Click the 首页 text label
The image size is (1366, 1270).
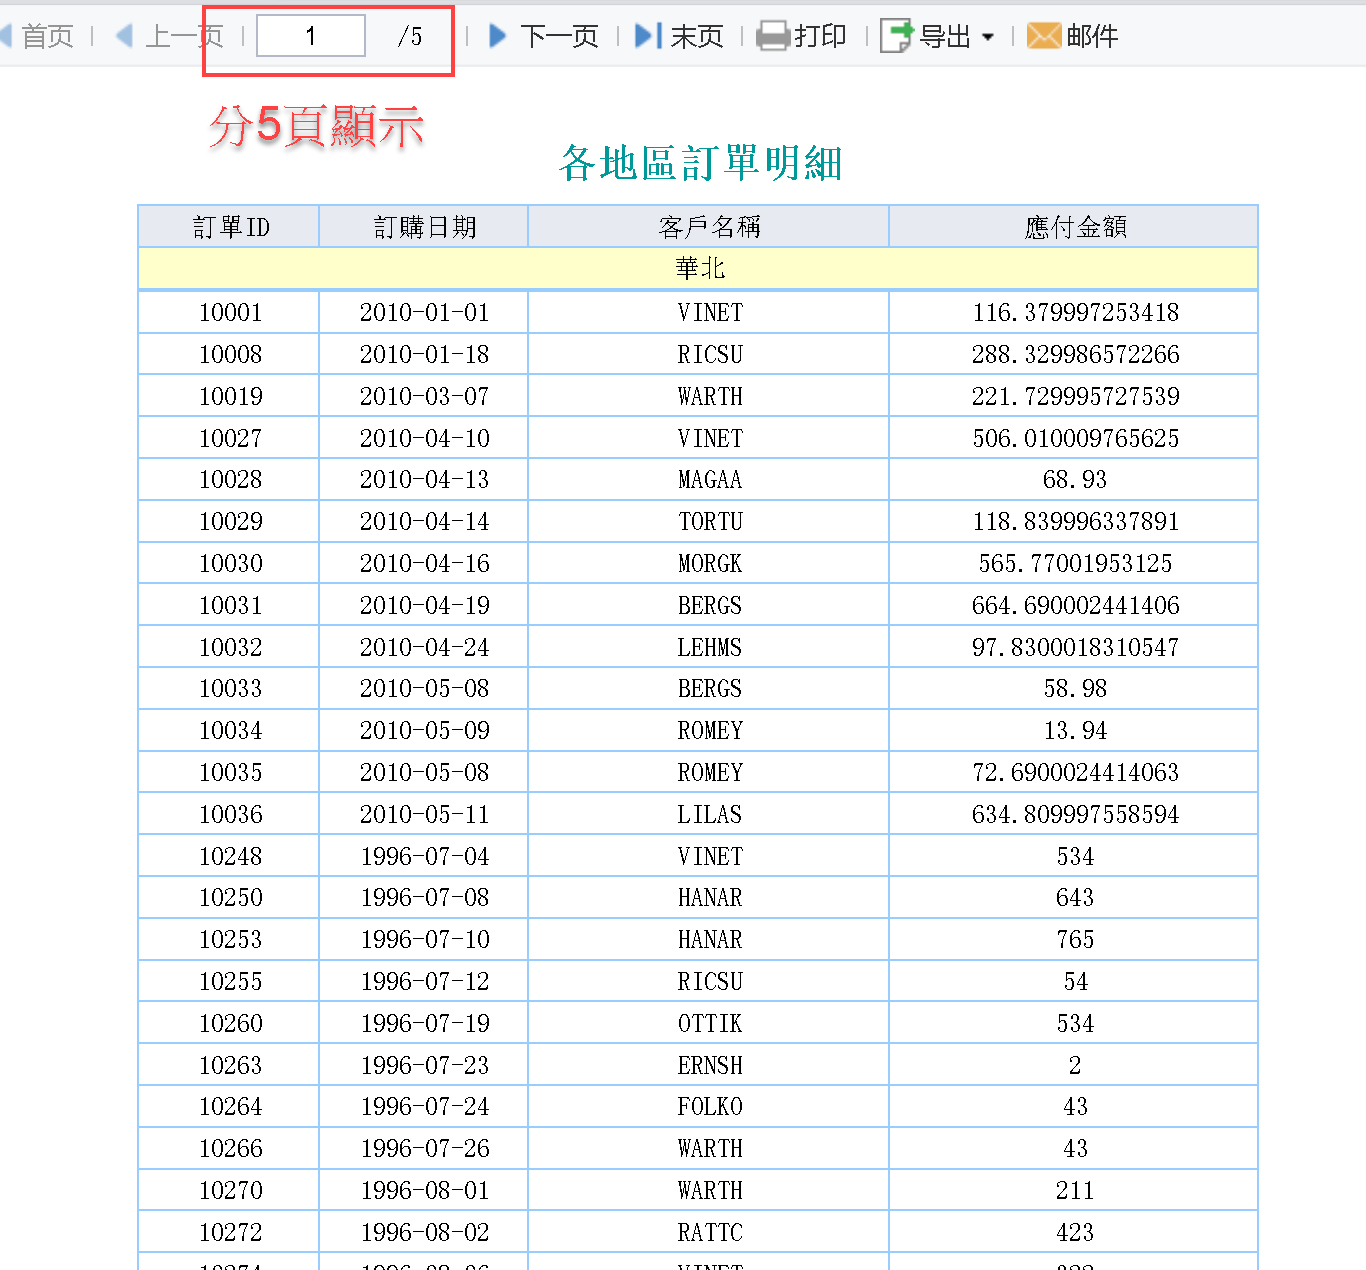[48, 37]
